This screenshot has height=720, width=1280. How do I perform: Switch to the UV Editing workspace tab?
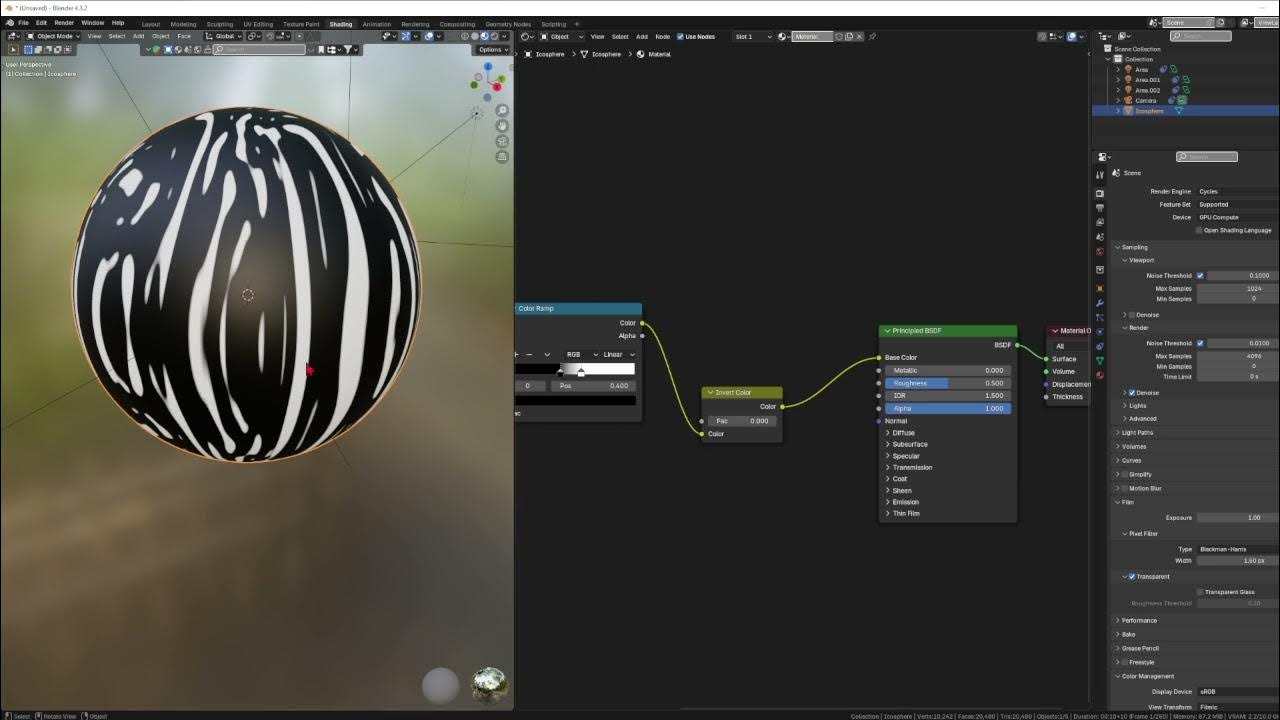pyautogui.click(x=257, y=24)
